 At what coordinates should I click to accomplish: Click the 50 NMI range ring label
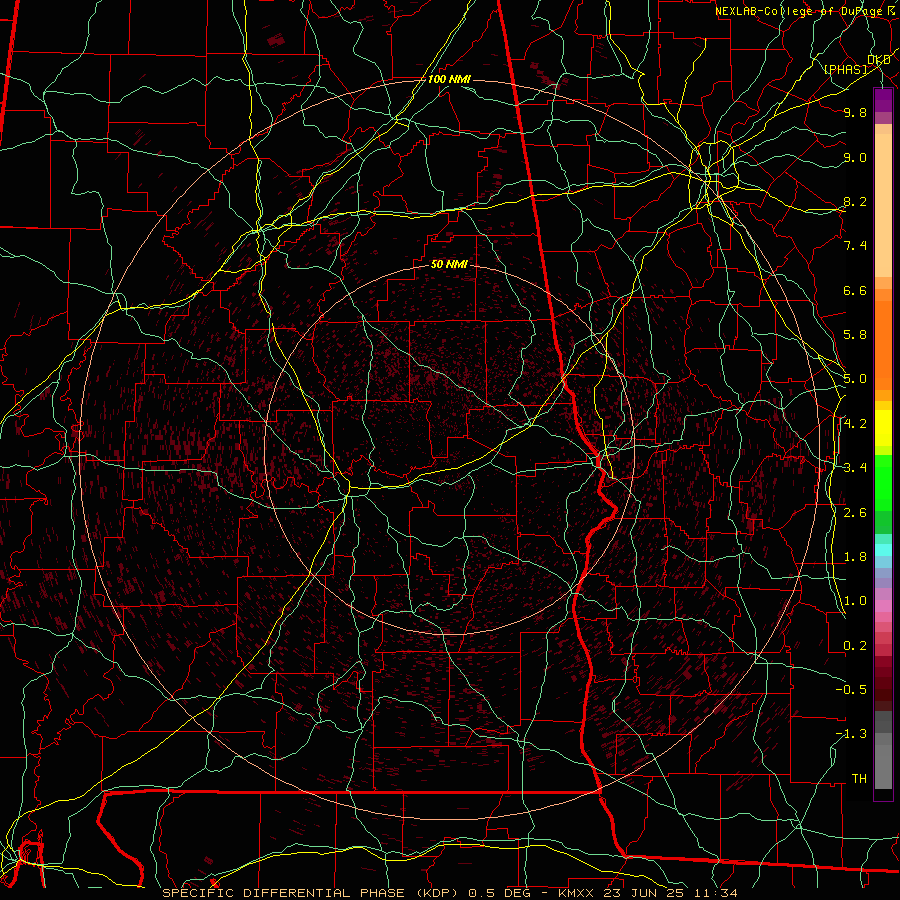[x=449, y=264]
